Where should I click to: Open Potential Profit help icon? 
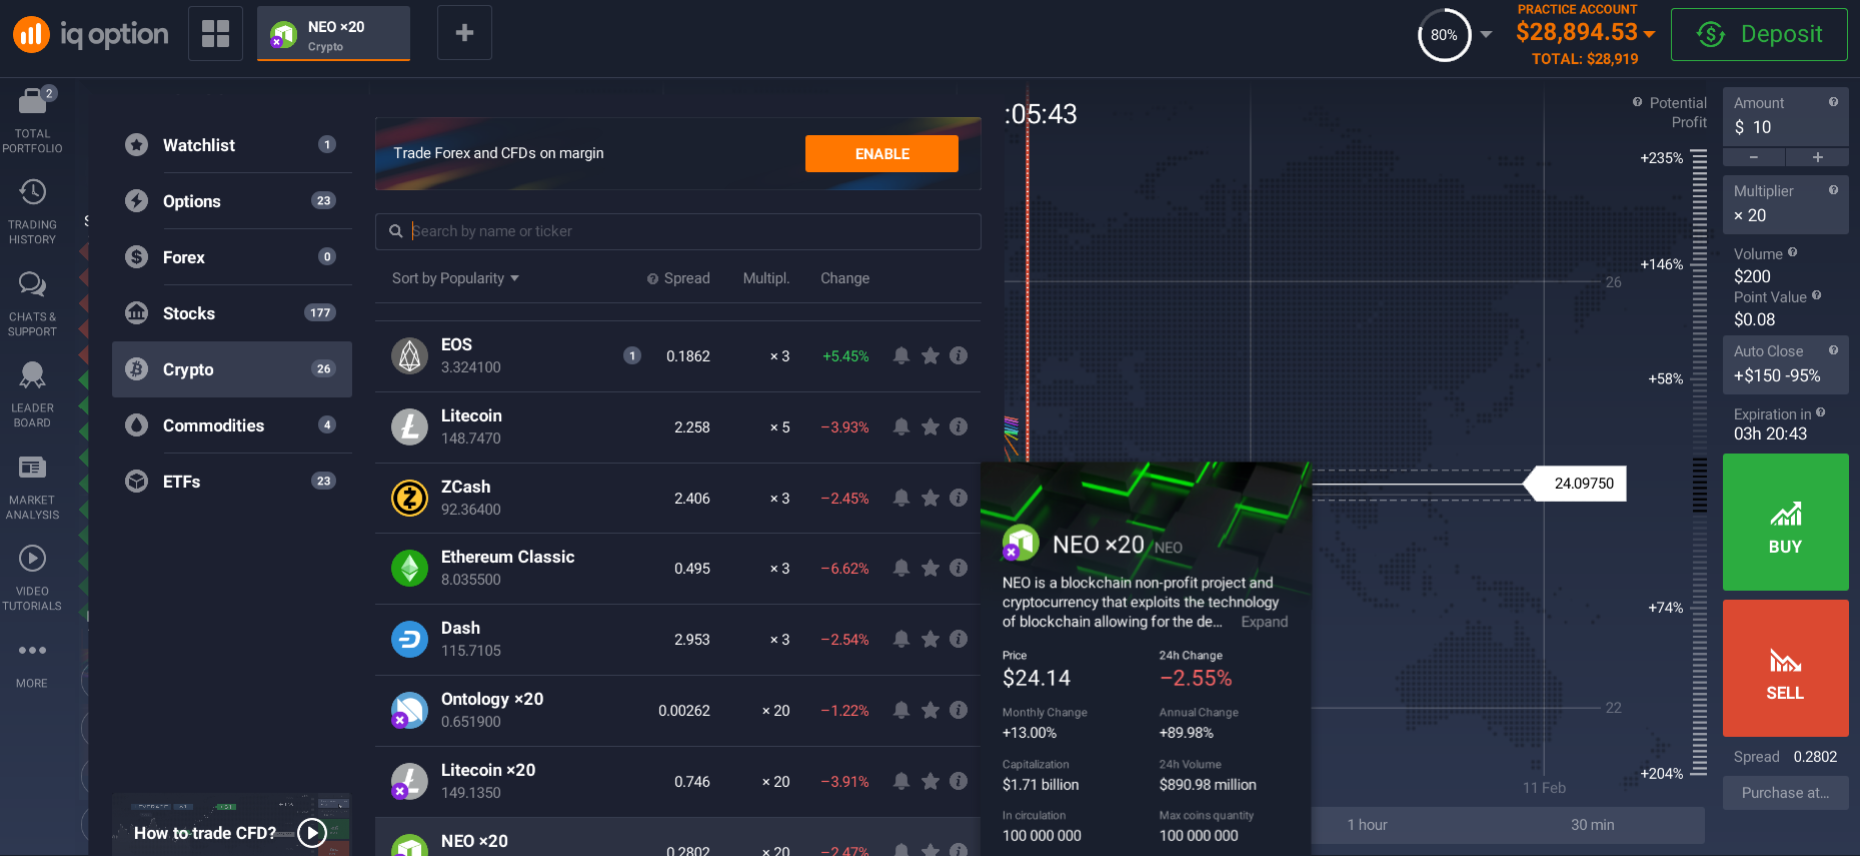[1637, 102]
